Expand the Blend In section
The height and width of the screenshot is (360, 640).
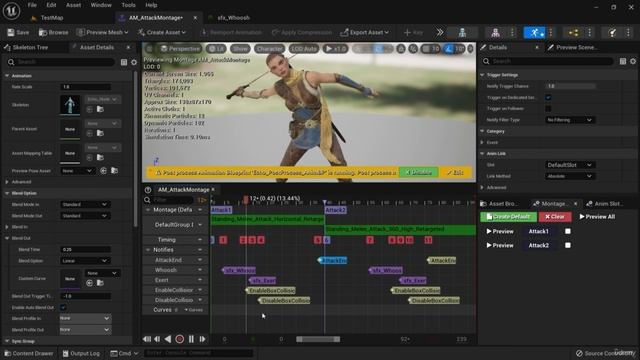(7, 227)
